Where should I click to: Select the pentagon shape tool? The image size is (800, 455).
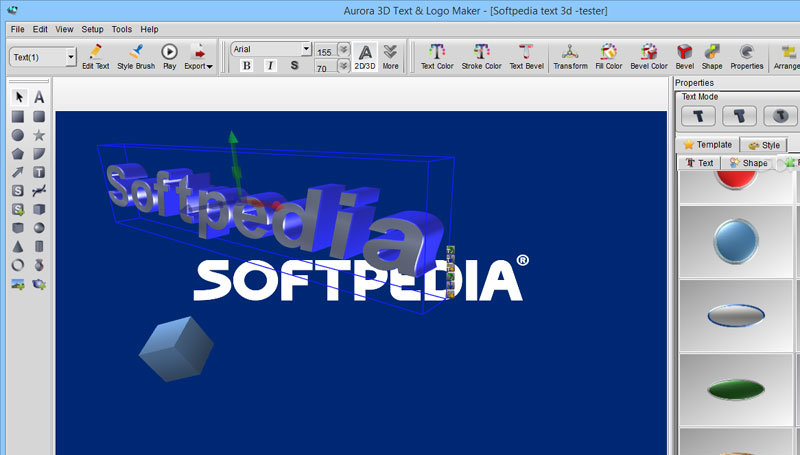(x=18, y=154)
